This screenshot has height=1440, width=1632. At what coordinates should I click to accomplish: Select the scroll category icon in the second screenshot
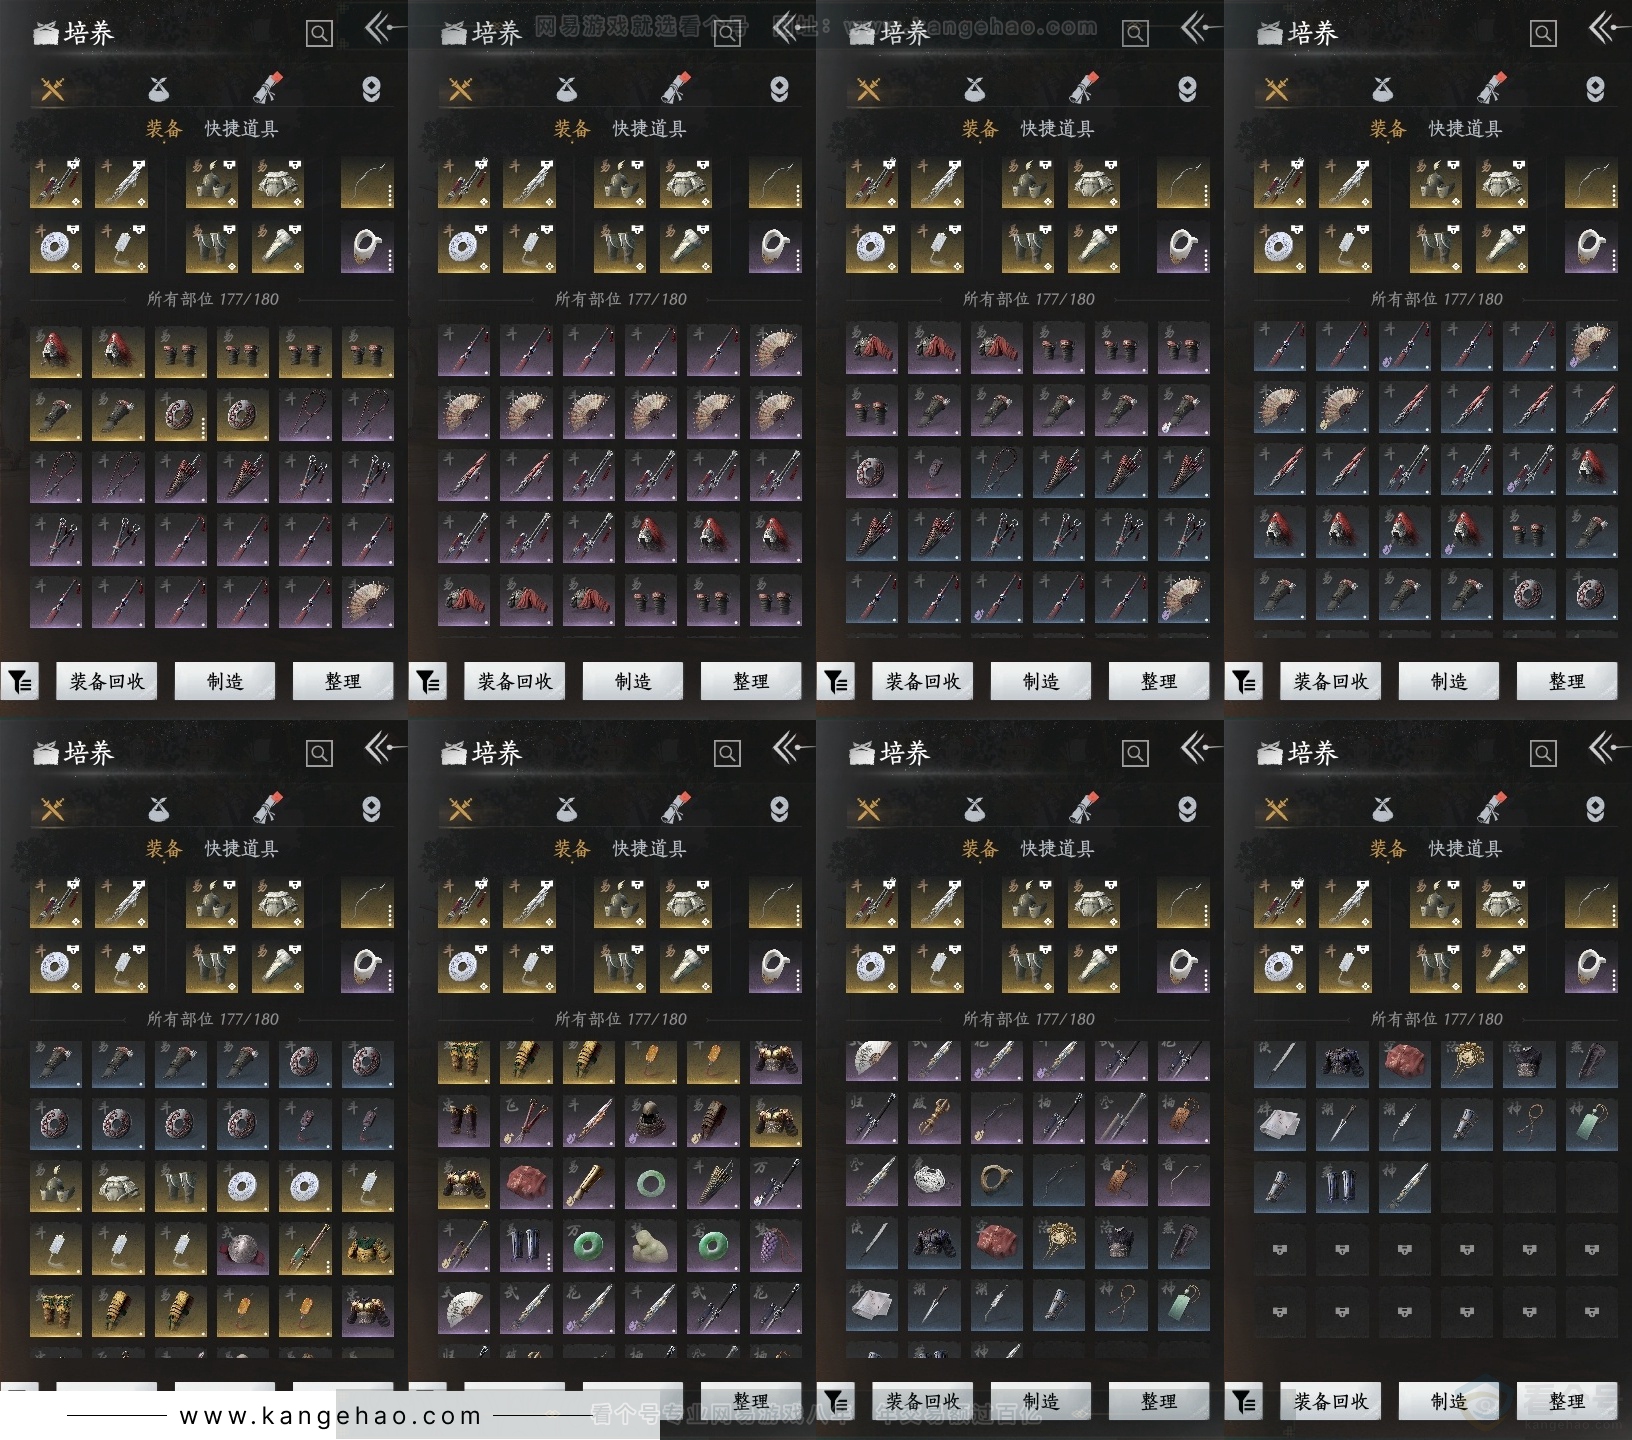(676, 89)
